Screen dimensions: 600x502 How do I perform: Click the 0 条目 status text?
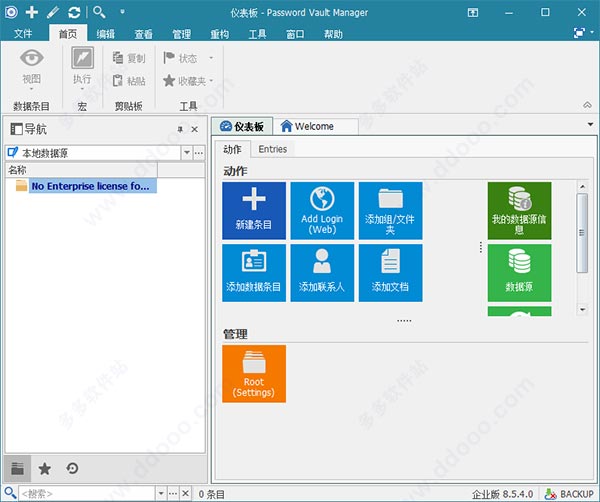(211, 494)
